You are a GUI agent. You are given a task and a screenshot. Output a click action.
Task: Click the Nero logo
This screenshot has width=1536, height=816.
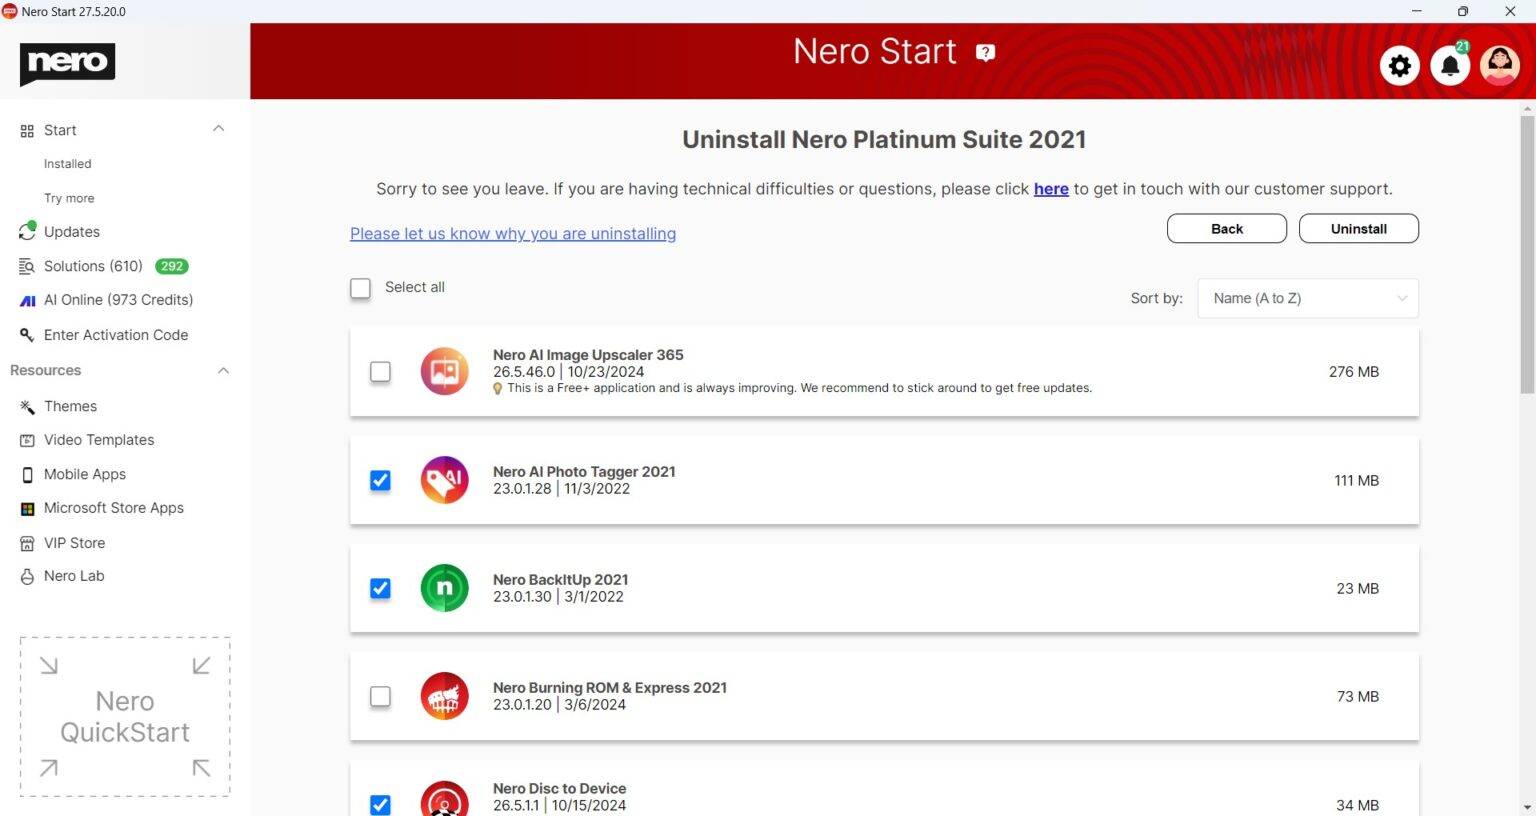coord(66,64)
